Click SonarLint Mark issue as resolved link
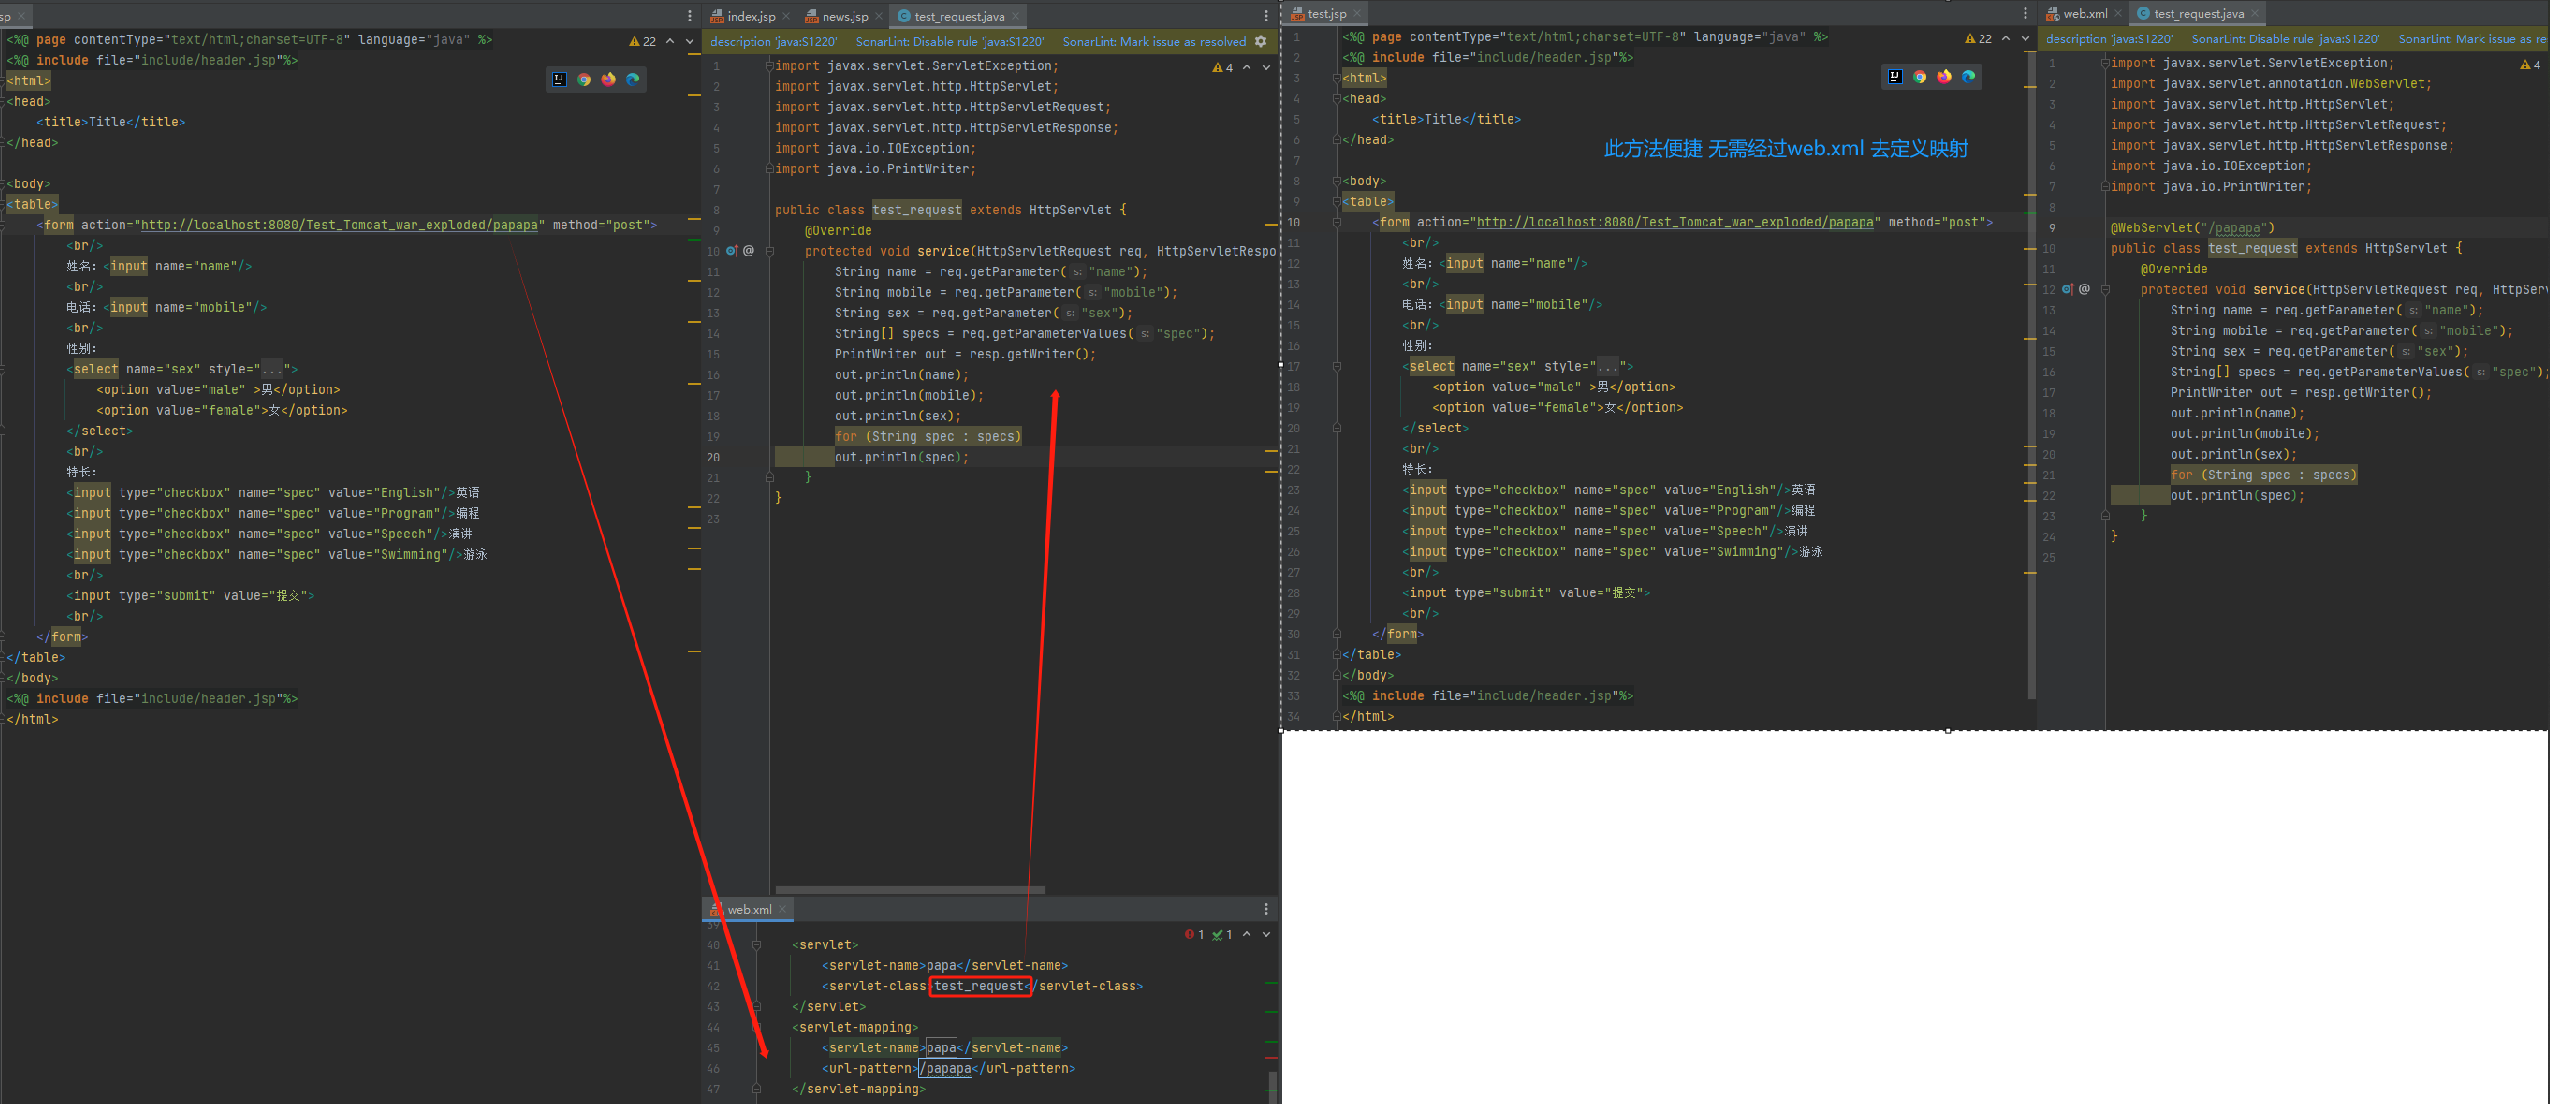2550x1104 pixels. 1153,42
